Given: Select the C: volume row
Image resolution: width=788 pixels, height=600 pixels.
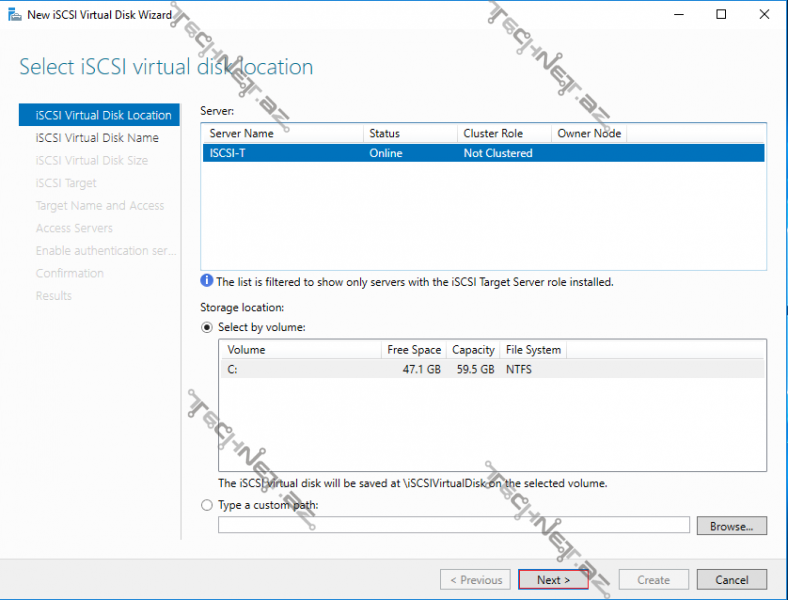Looking at the screenshot, I should tap(492, 368).
